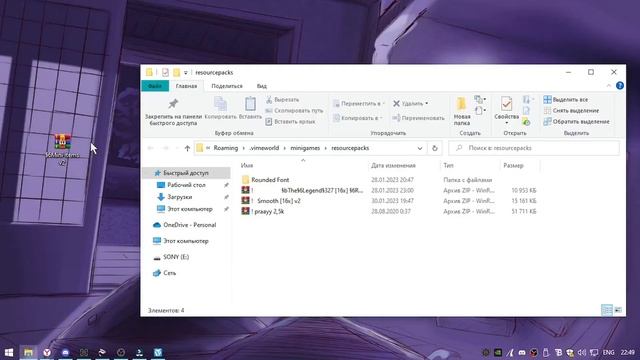Open the Файл tab
640x360 pixels.
tap(155, 86)
